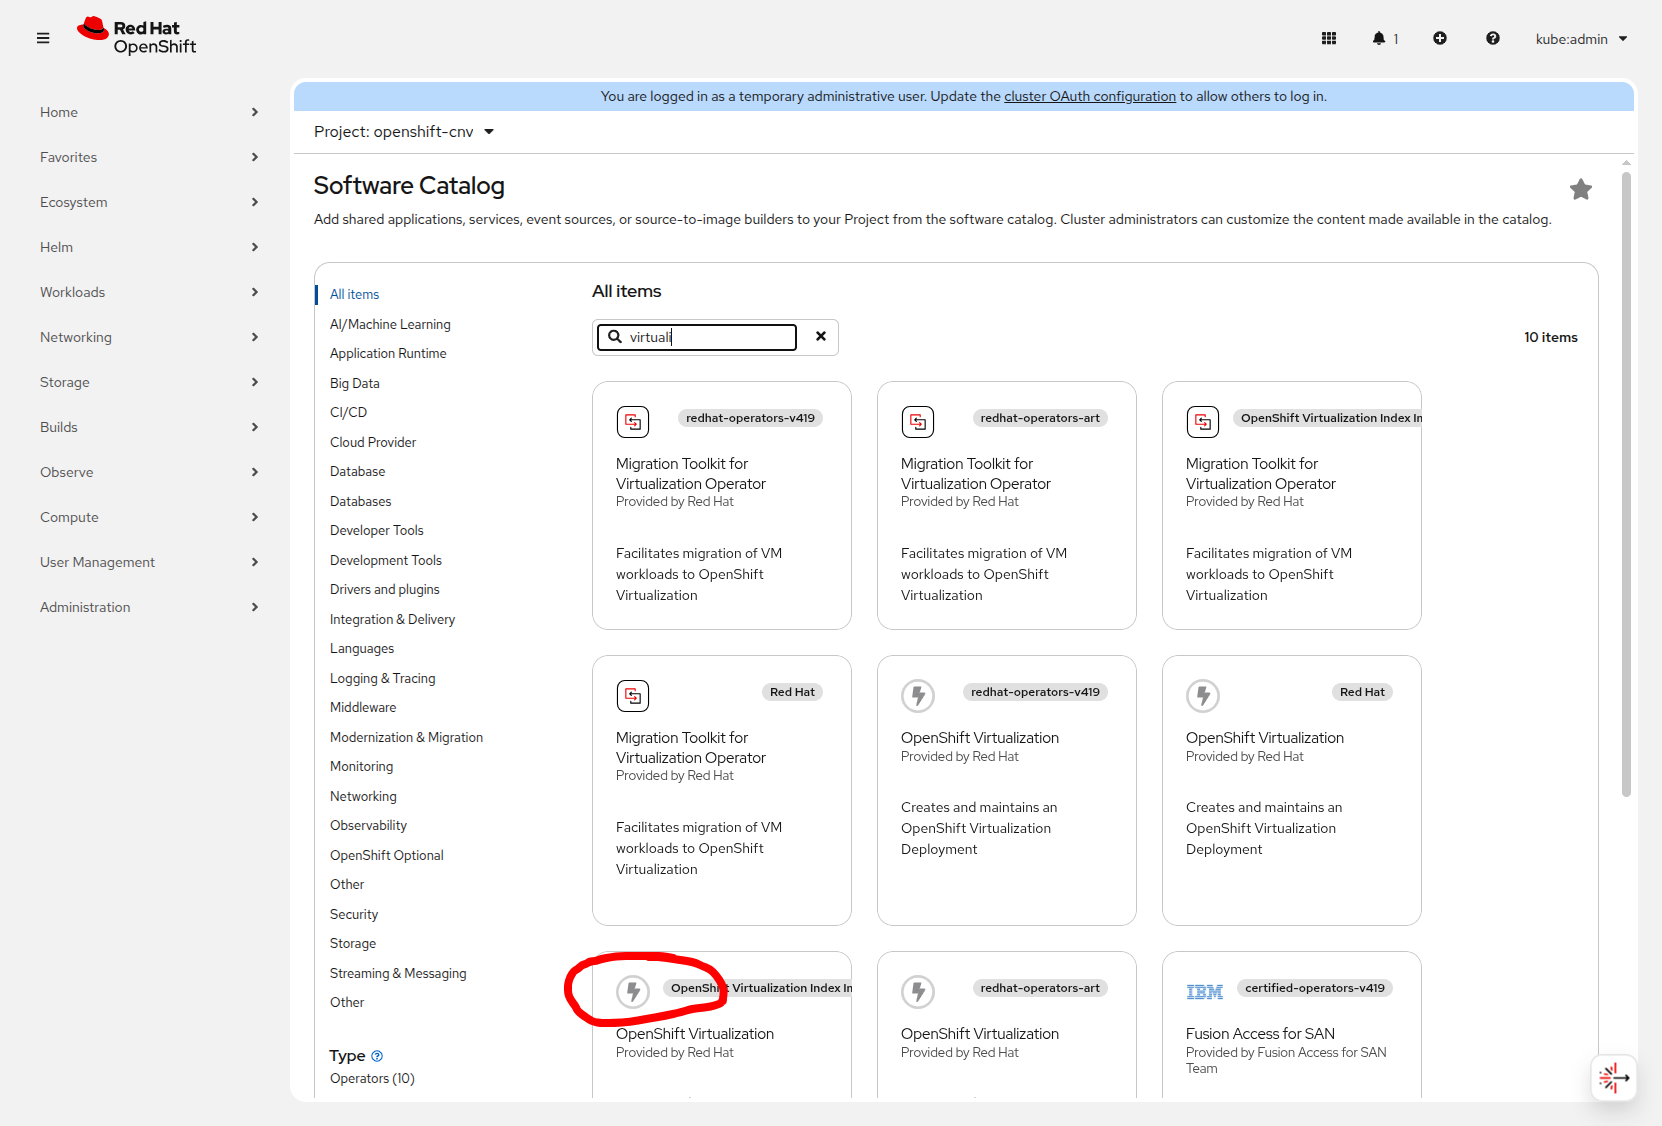Filter by the Database category
Image resolution: width=1662 pixels, height=1126 pixels.
coord(358,471)
